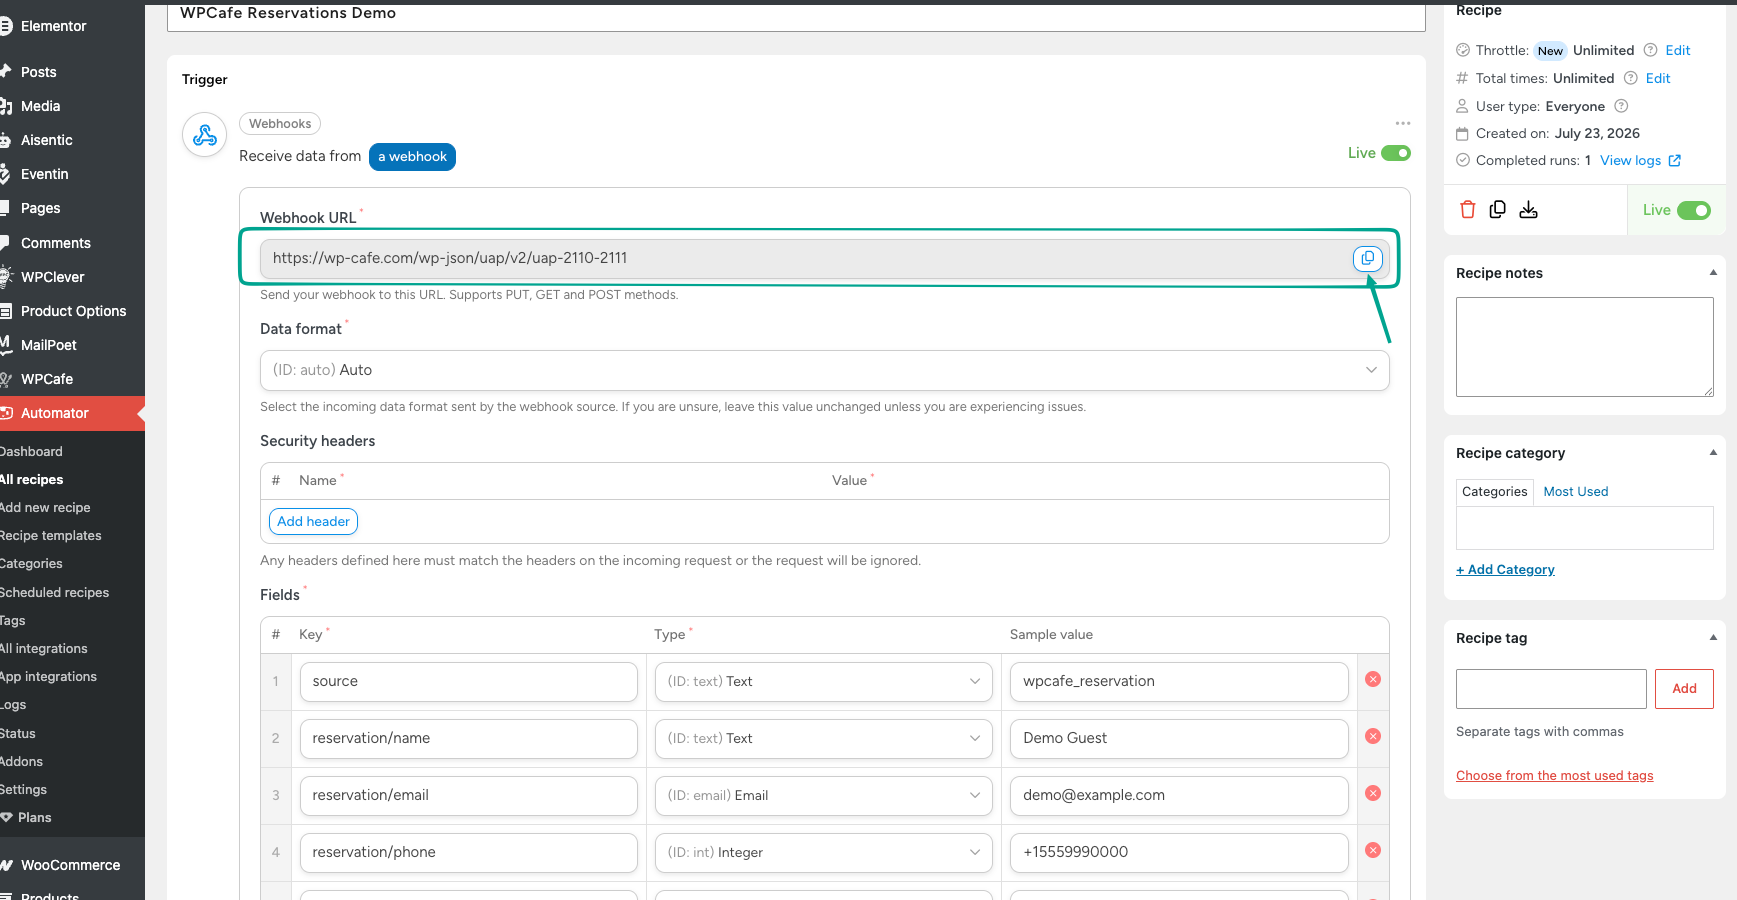Viewport: 1737px width, 900px height.
Task: Remove the source field row
Action: pyautogui.click(x=1373, y=679)
